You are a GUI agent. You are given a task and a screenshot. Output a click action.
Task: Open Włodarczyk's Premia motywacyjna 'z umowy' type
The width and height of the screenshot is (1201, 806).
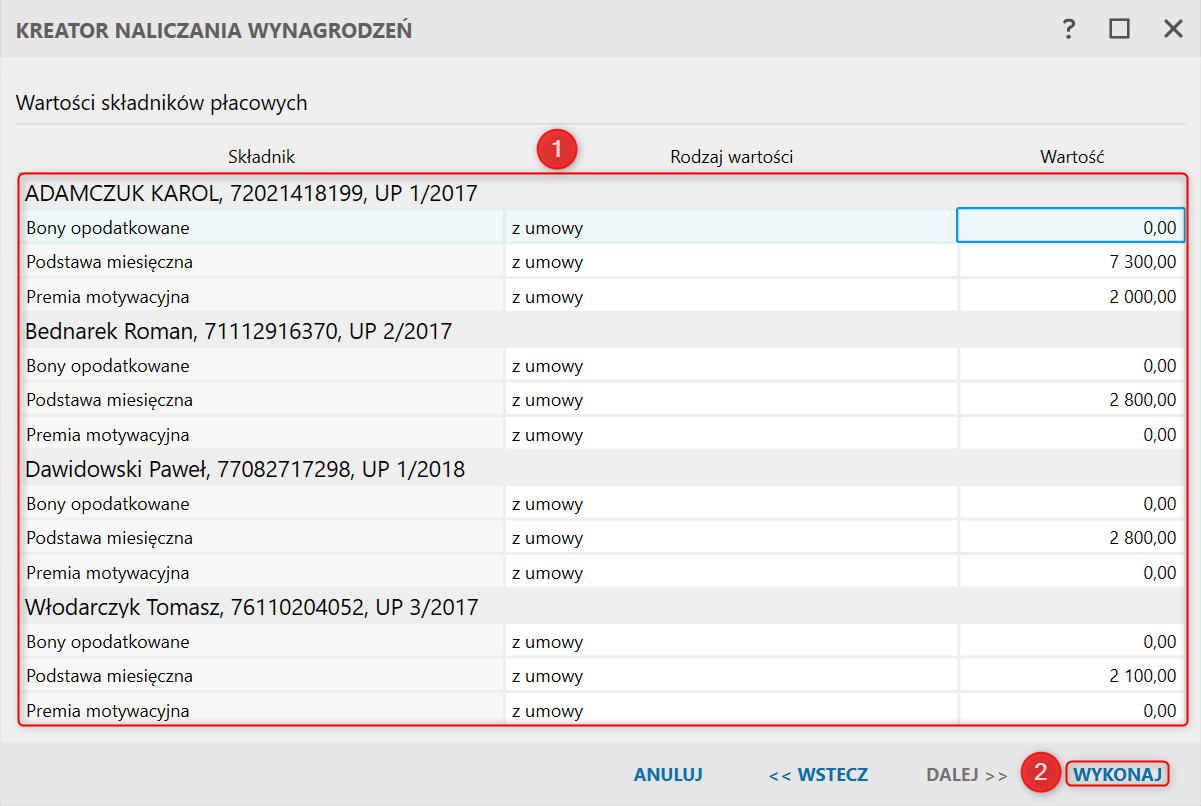click(x=731, y=710)
